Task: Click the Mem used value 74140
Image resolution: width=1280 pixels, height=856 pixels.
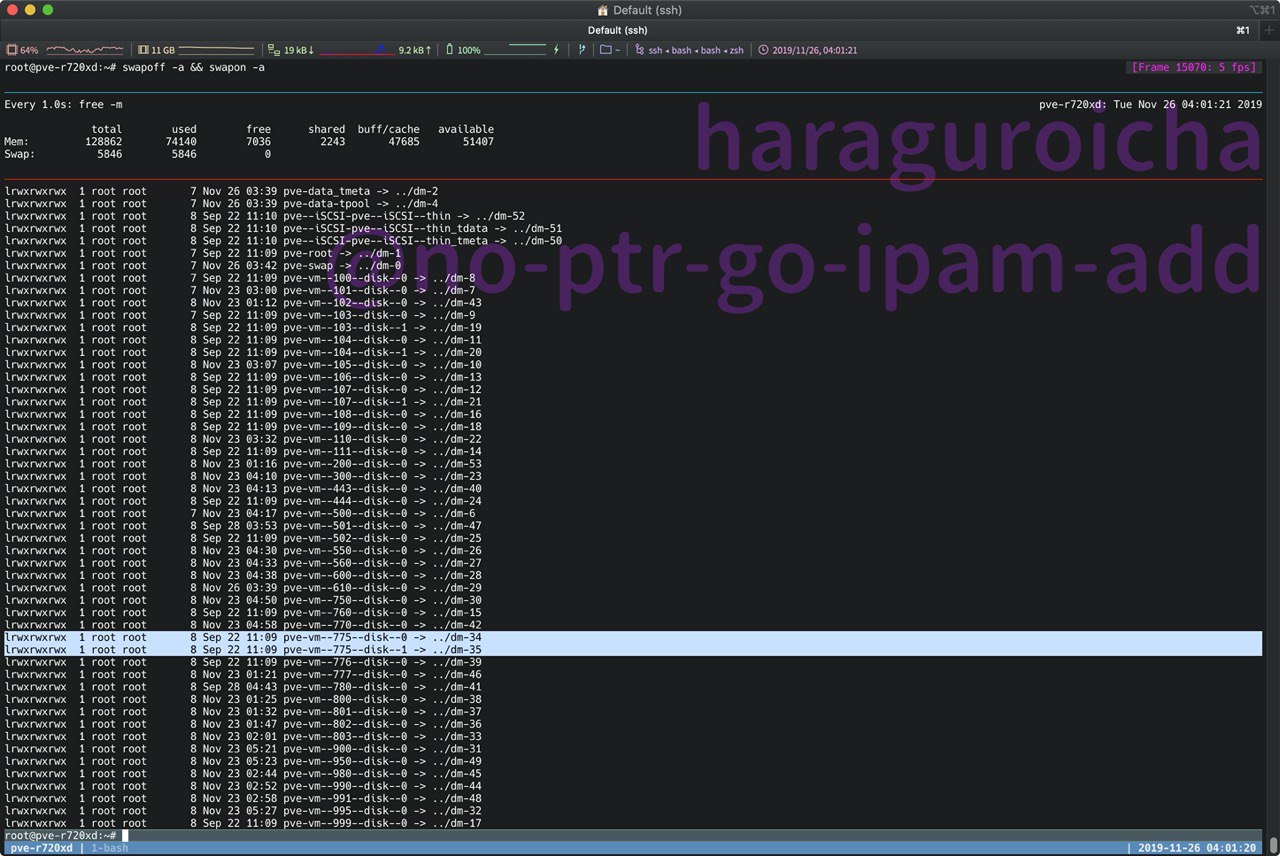Action: (x=179, y=142)
